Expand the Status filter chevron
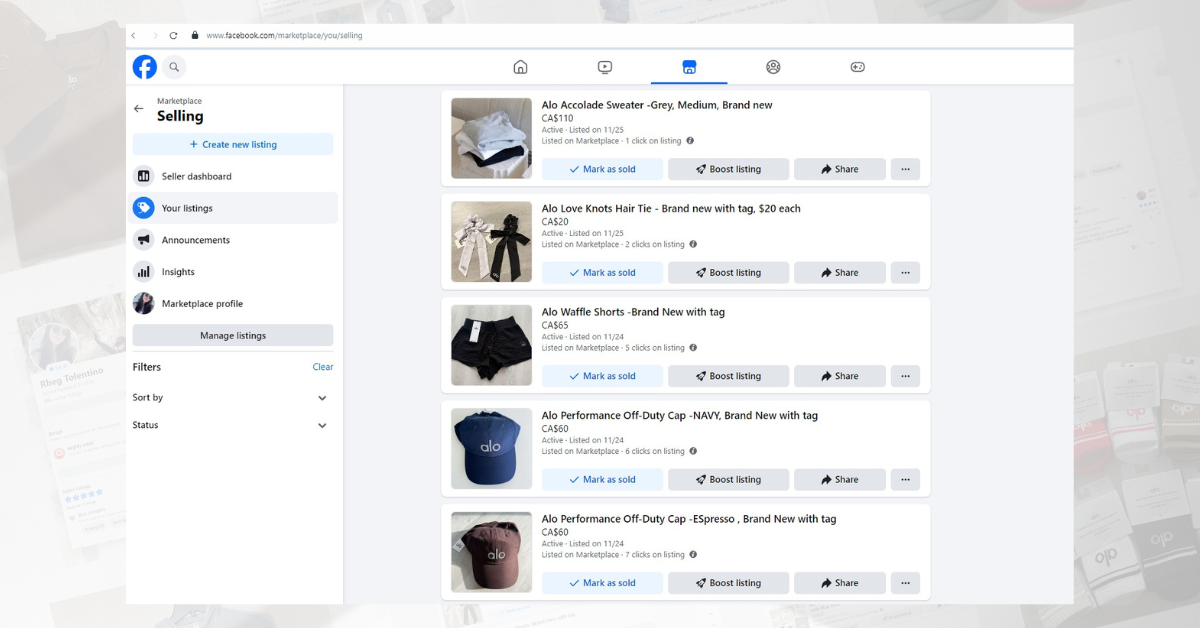This screenshot has height=628, width=1200. tap(322, 426)
